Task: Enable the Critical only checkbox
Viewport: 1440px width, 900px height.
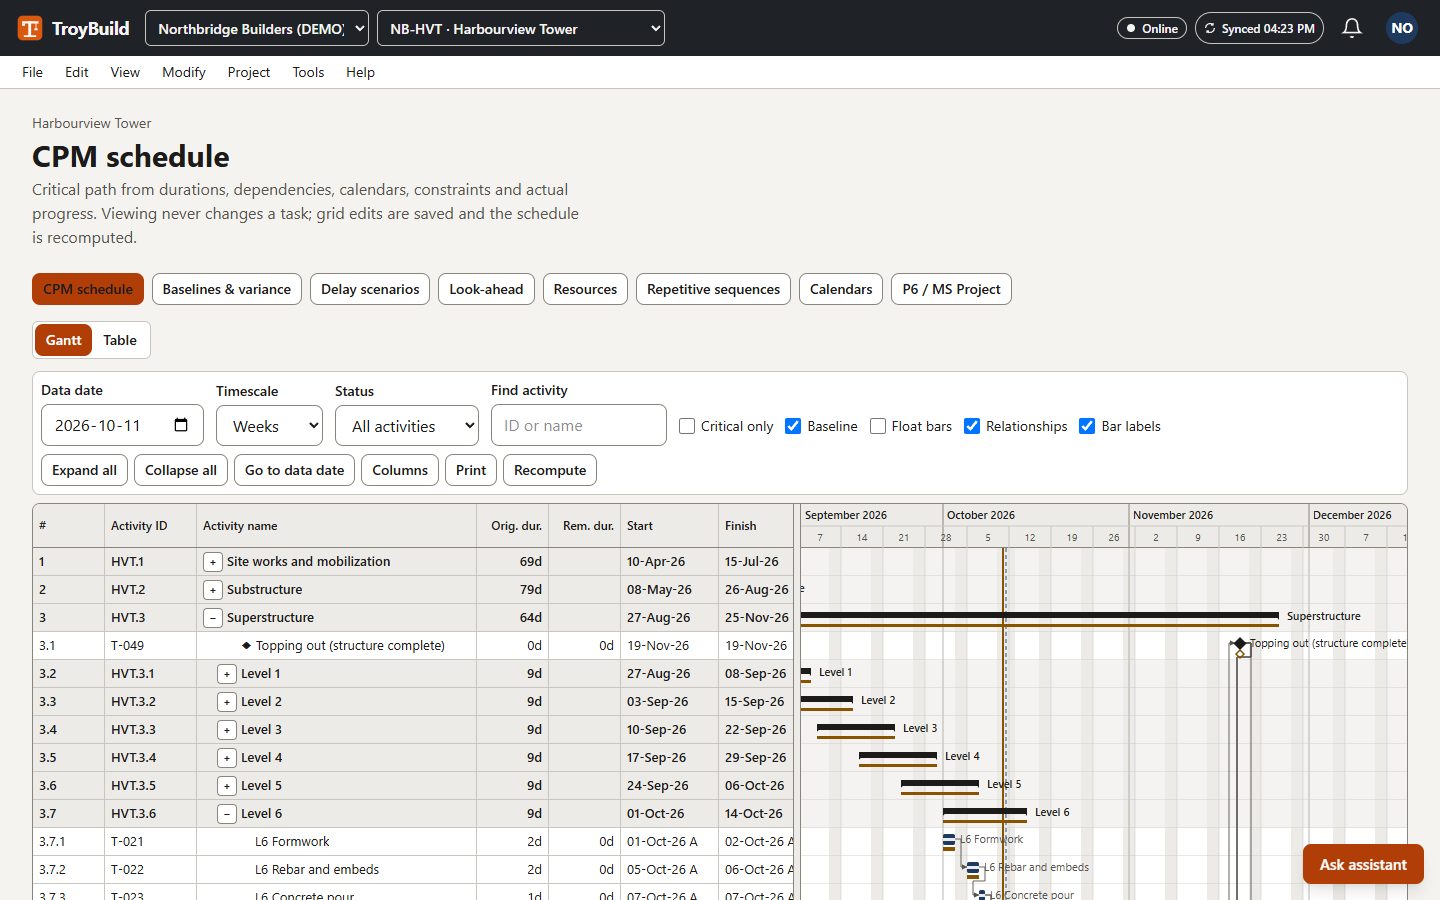Action: [x=687, y=426]
